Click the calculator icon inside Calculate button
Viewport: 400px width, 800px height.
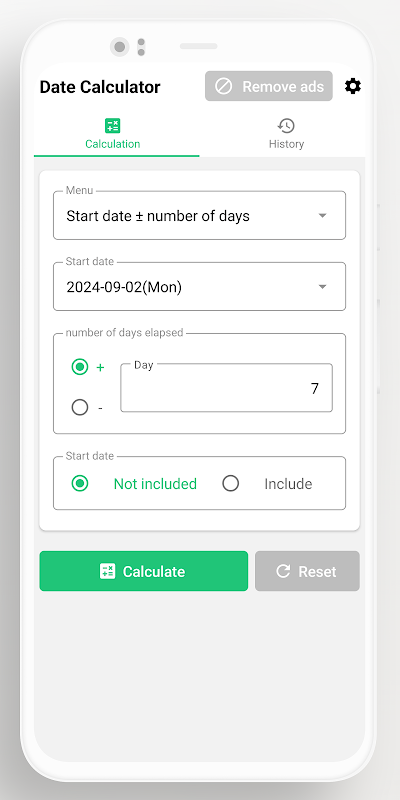107,571
